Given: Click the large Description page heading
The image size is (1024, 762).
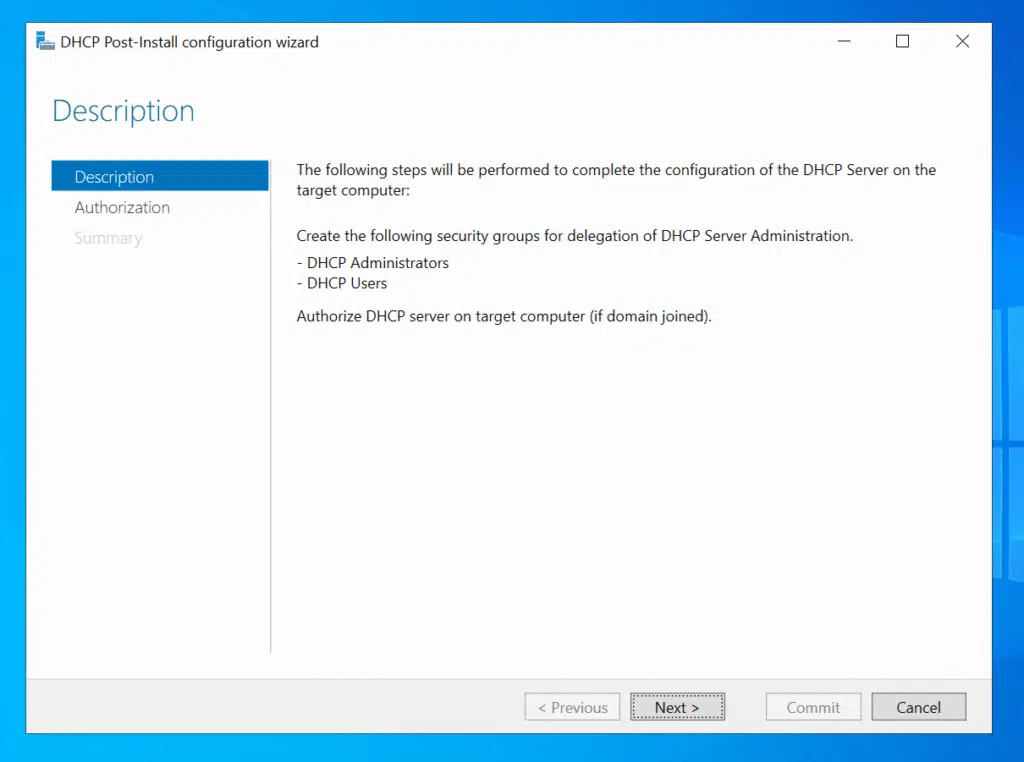Looking at the screenshot, I should coord(123,111).
